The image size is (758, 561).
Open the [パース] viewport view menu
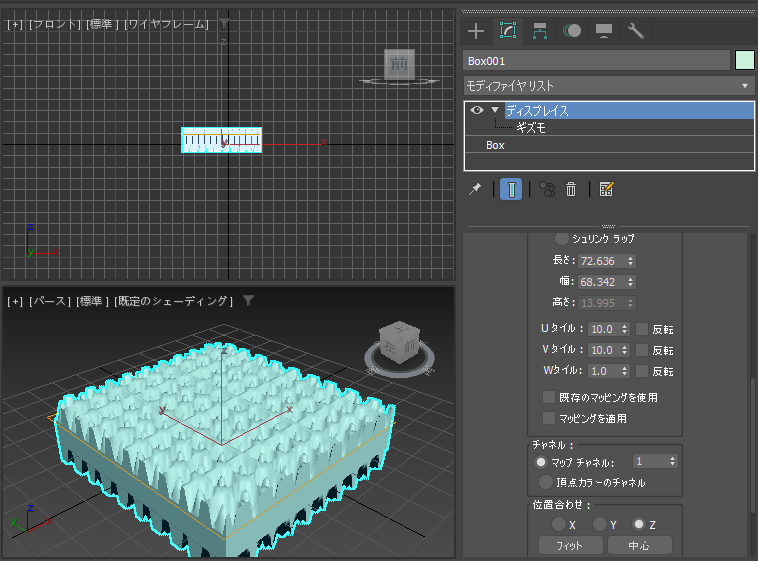pyautogui.click(x=50, y=301)
